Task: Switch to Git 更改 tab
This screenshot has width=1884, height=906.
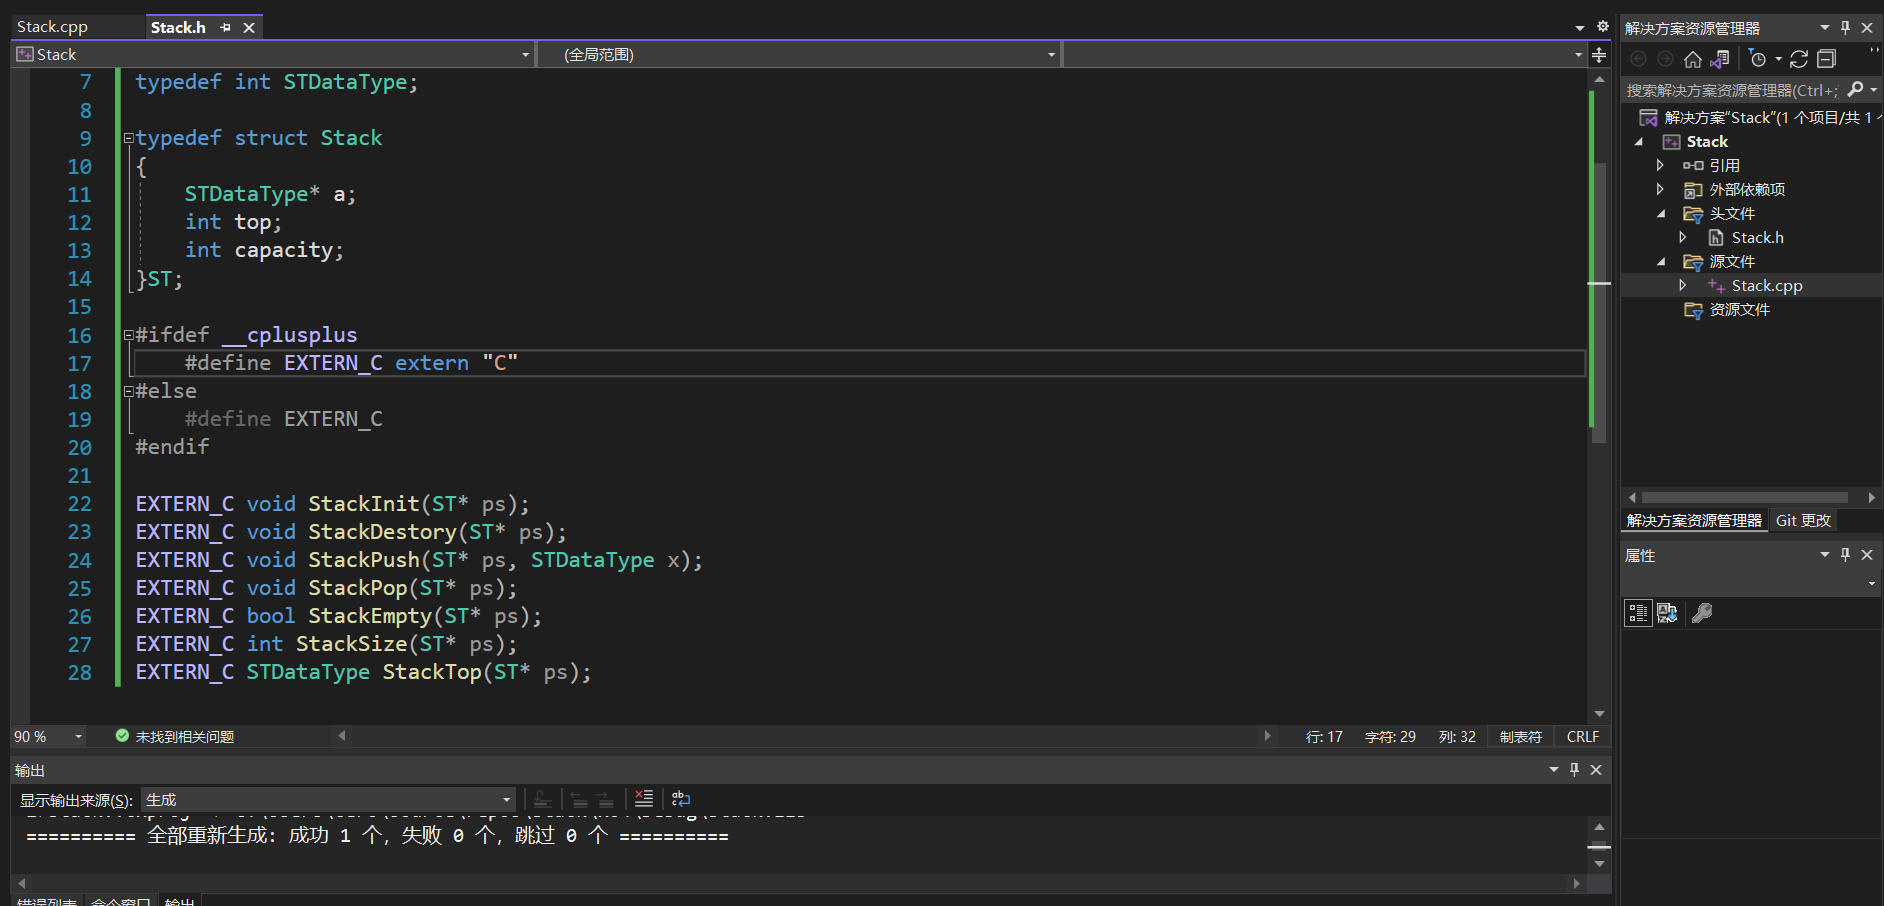Action: [1803, 521]
